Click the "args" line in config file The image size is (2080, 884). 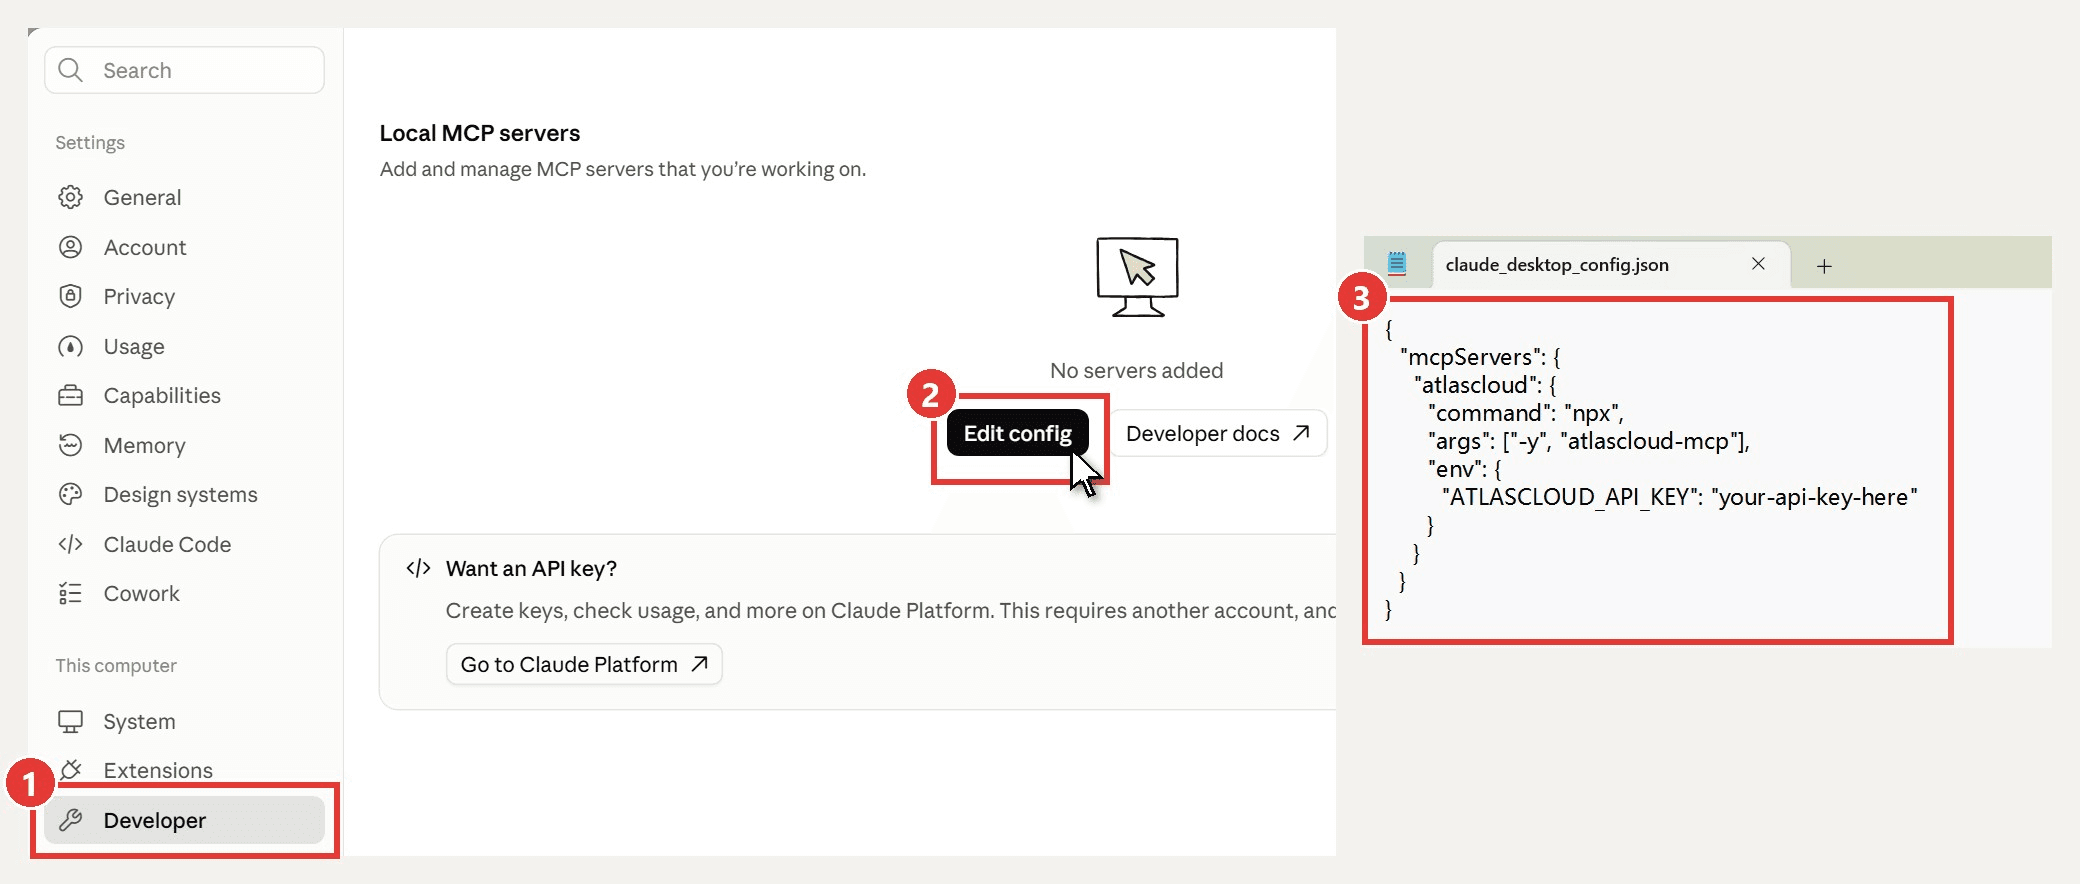tap(1589, 441)
